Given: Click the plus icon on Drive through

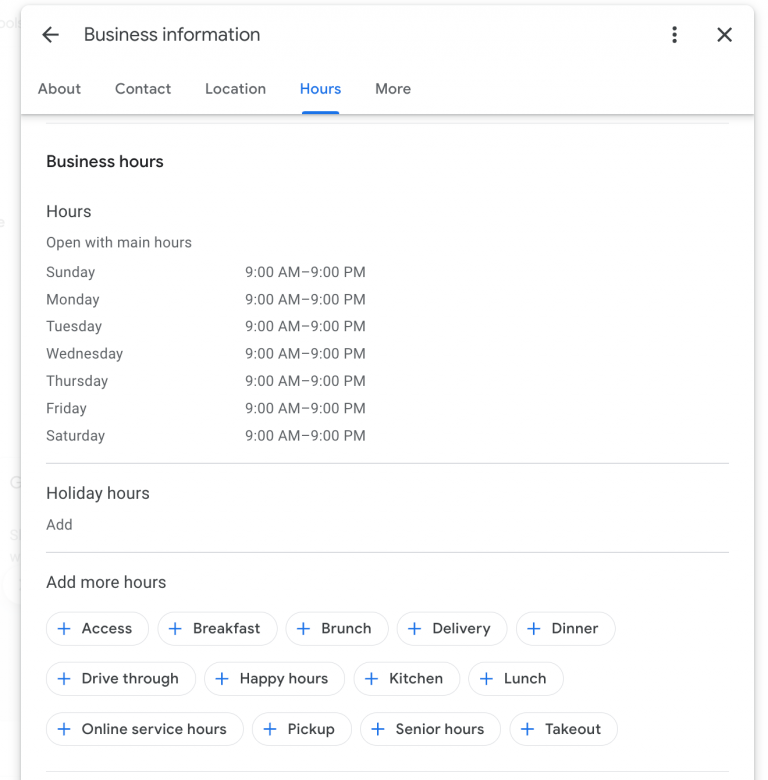Looking at the screenshot, I should point(64,679).
